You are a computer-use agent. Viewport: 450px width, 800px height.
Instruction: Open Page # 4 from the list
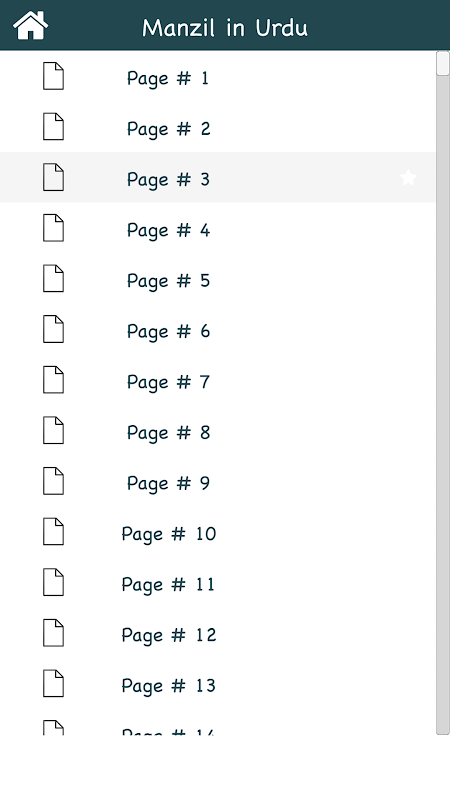217,228
